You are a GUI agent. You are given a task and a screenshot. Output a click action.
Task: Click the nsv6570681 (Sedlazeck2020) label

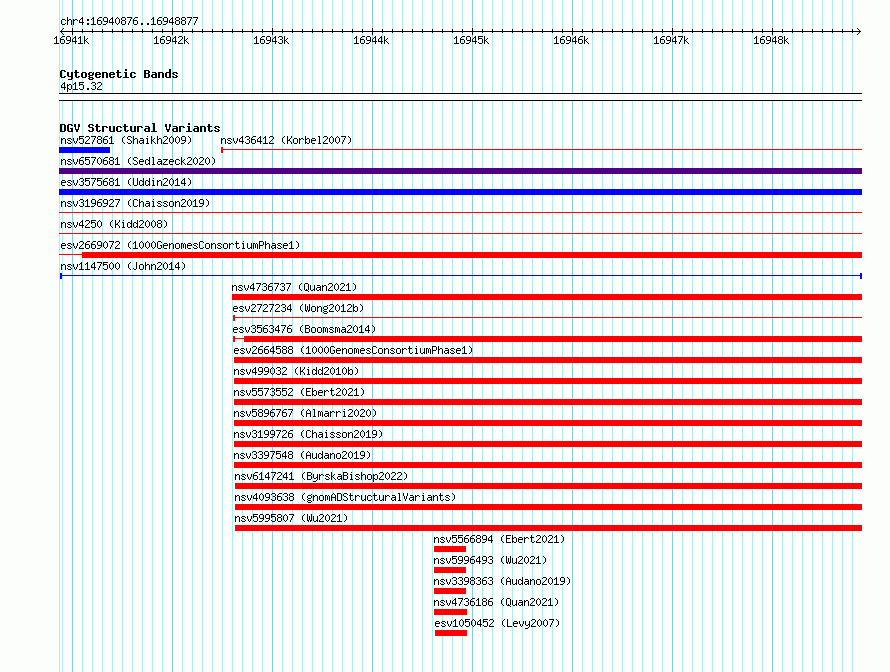138,161
